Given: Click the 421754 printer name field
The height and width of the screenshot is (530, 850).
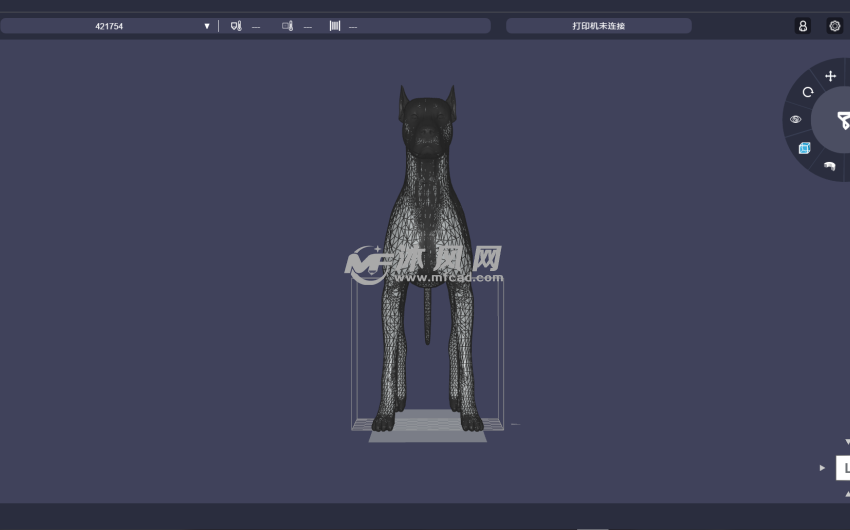Looking at the screenshot, I should pos(109,26).
